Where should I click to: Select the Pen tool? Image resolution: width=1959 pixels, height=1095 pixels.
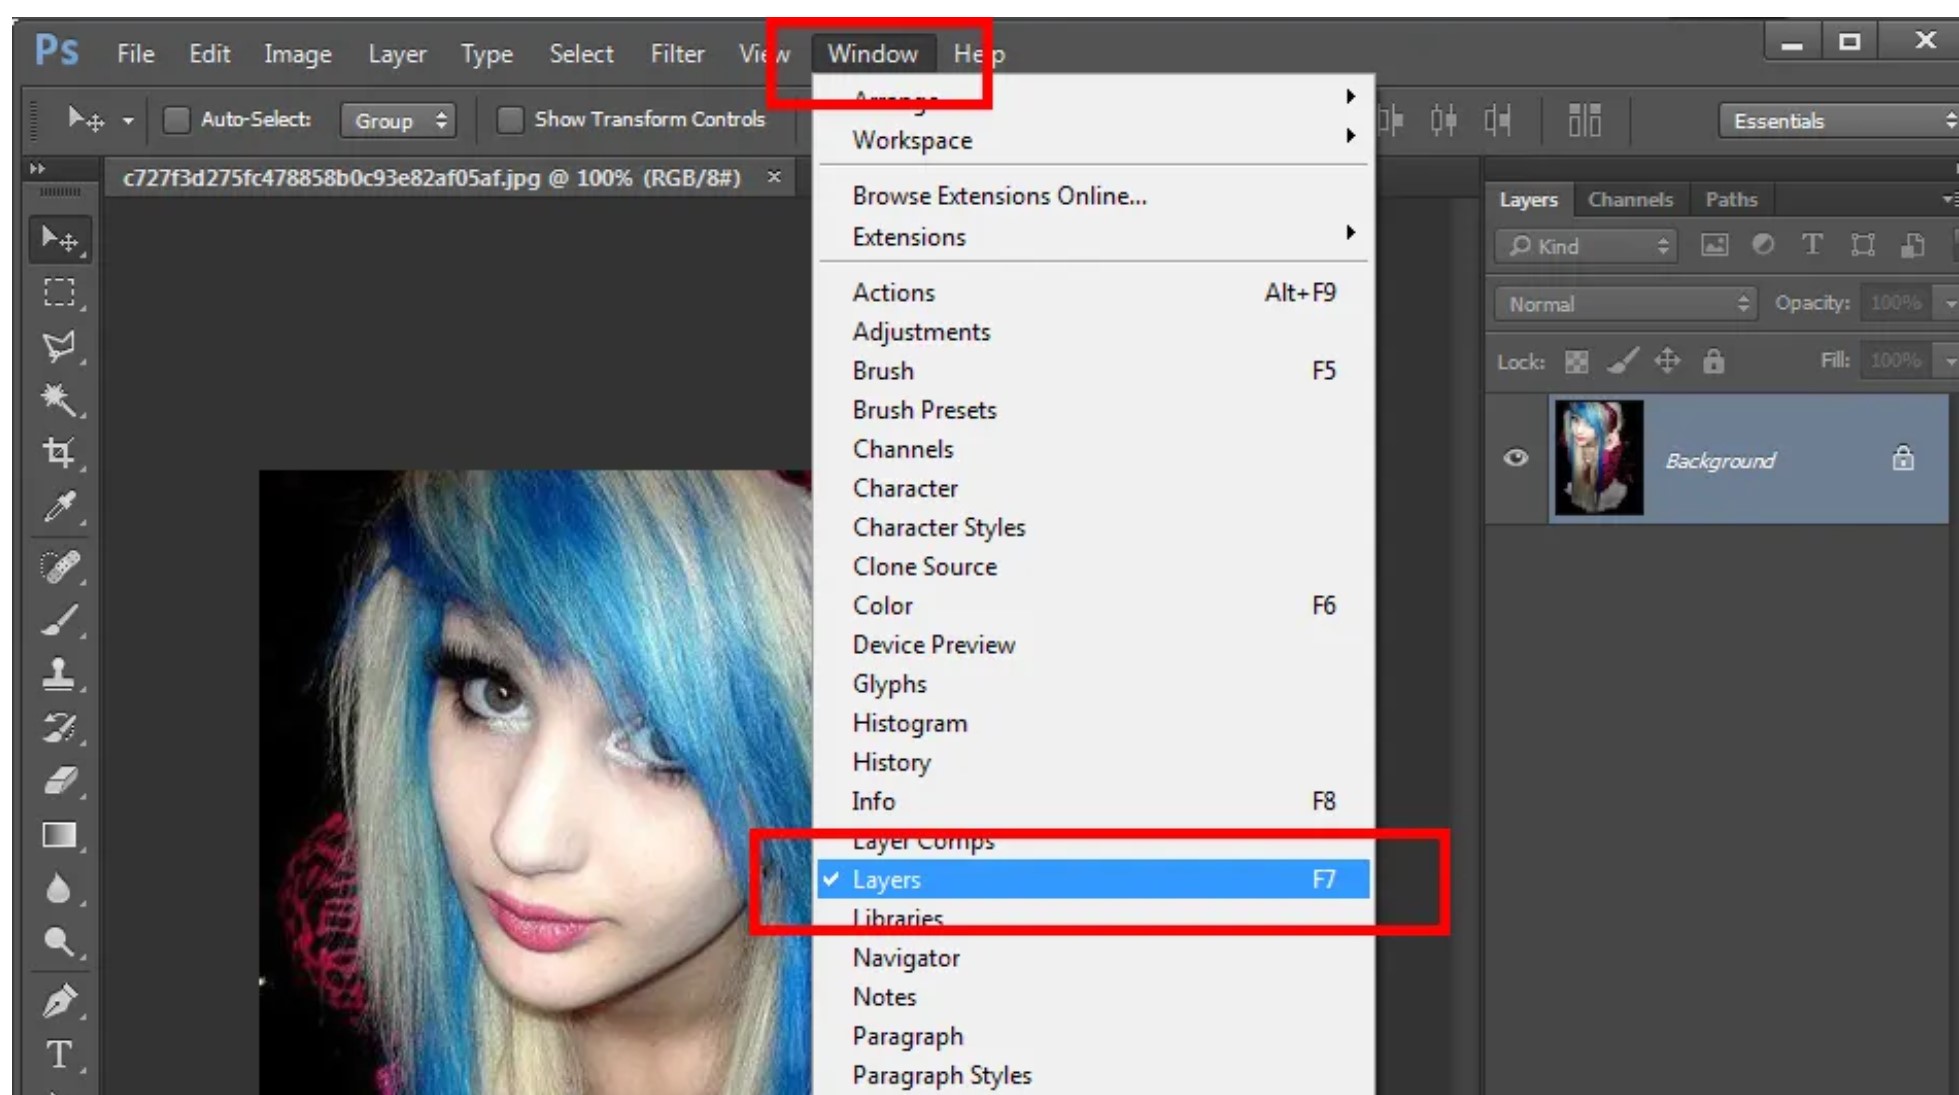tap(59, 1000)
